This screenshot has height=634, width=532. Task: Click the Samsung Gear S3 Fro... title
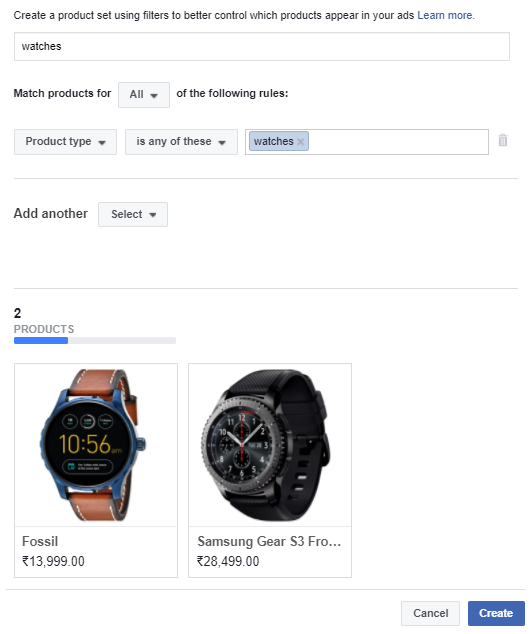(269, 541)
